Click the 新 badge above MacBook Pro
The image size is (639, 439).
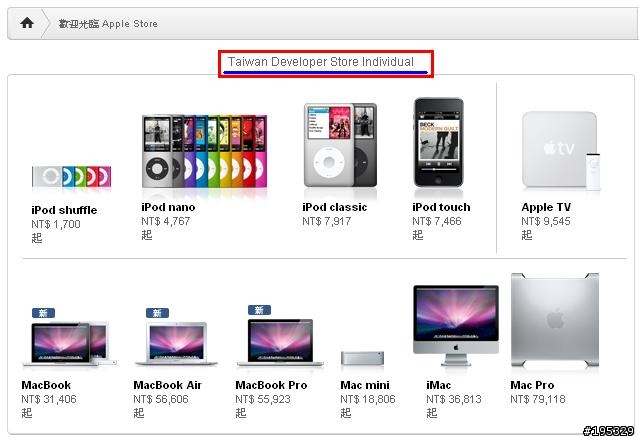coord(259,310)
